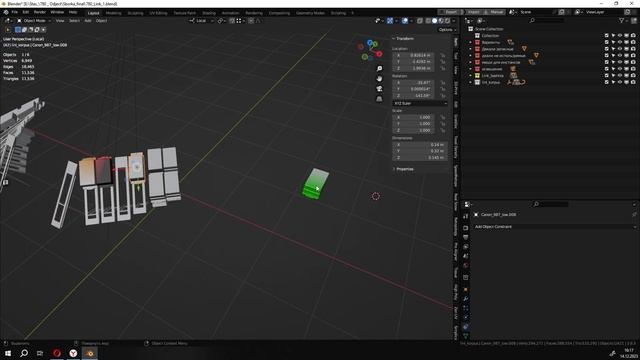Screen dimensions: 640x360
Task: Toggle X-ray mode in viewport header
Action: 420,20
